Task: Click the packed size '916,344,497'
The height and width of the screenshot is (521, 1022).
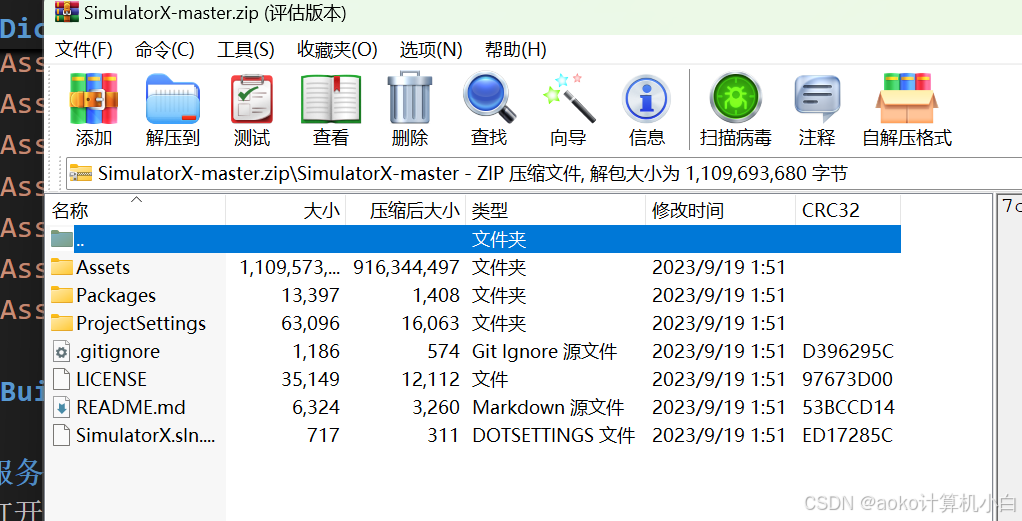Action: coord(406,267)
